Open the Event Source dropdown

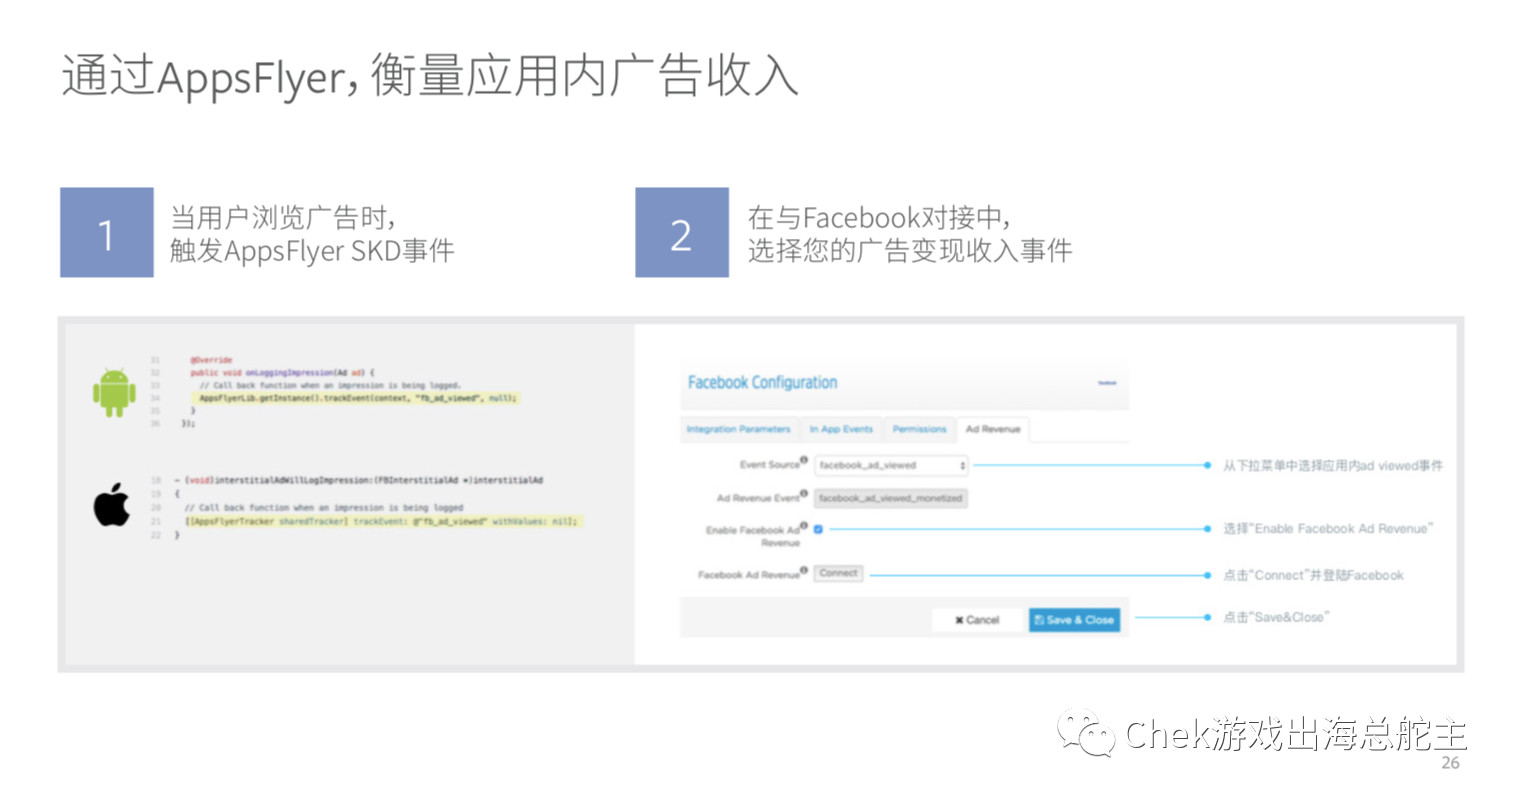click(892, 465)
